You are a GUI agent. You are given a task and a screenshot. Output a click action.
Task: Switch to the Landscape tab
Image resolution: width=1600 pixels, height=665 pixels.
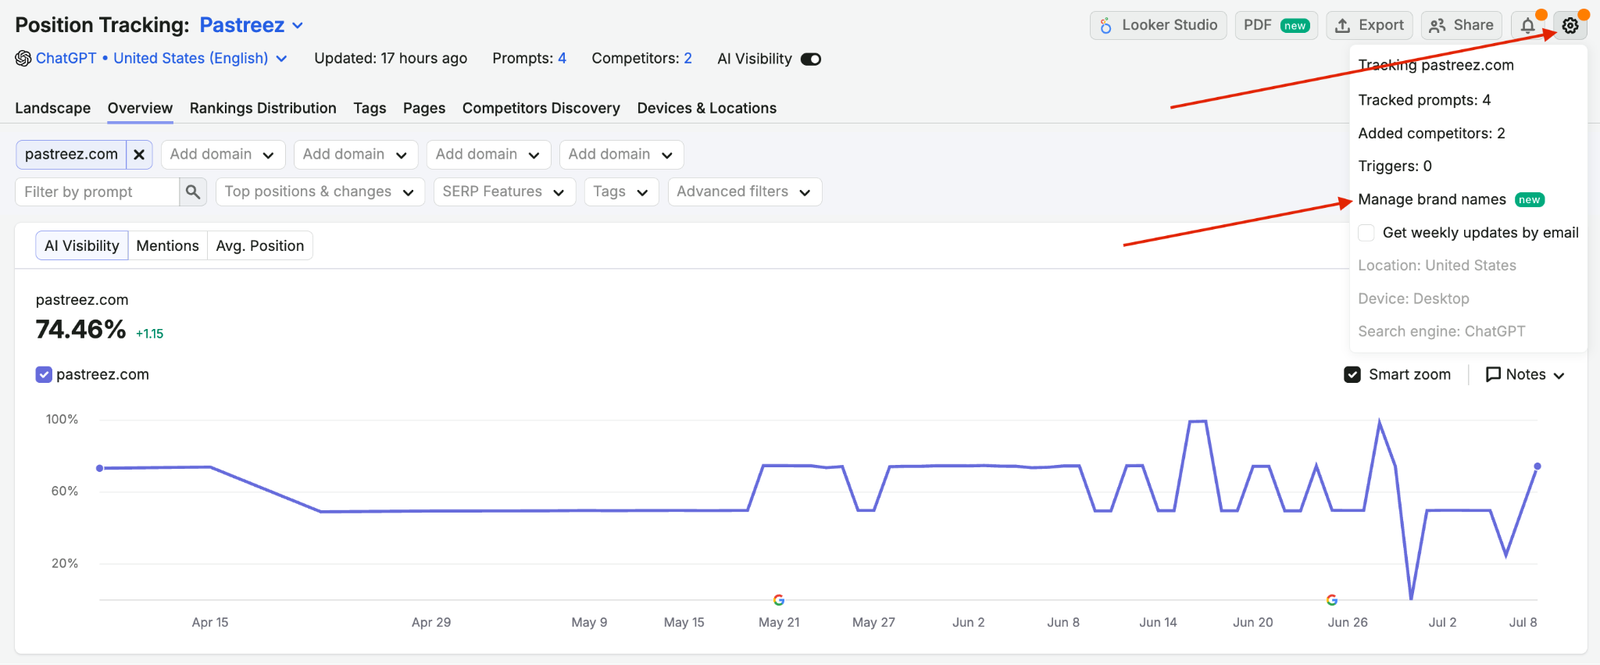[x=53, y=108]
